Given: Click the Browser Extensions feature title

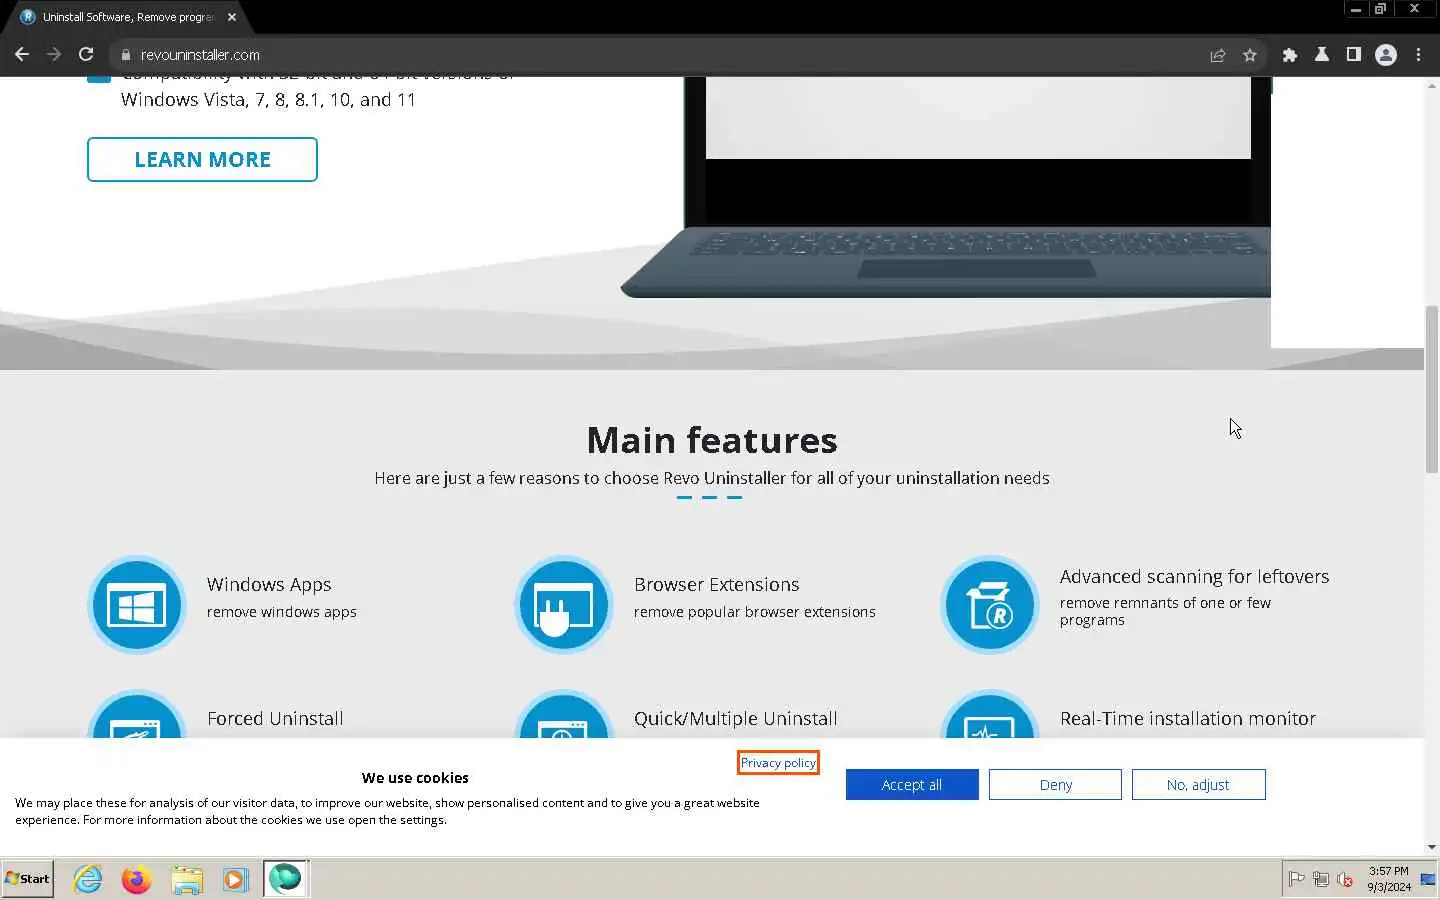Looking at the screenshot, I should pos(717,585).
